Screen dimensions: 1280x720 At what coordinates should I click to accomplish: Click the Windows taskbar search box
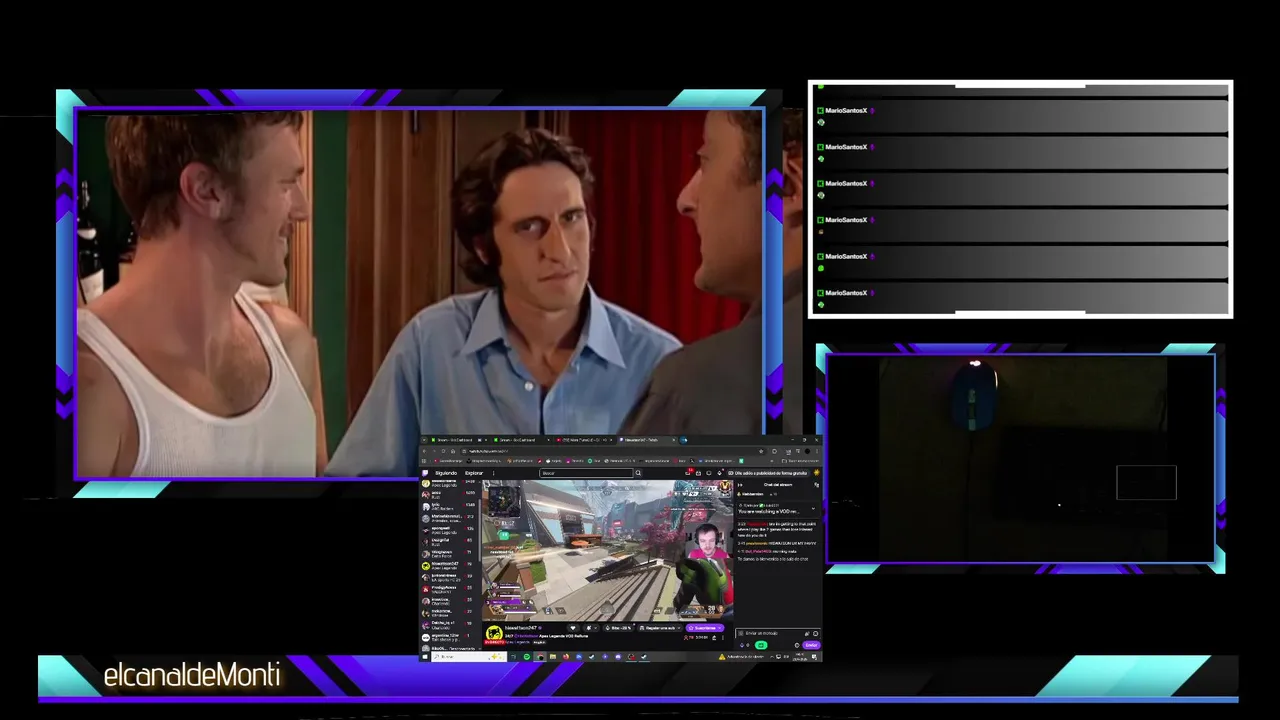(468, 657)
